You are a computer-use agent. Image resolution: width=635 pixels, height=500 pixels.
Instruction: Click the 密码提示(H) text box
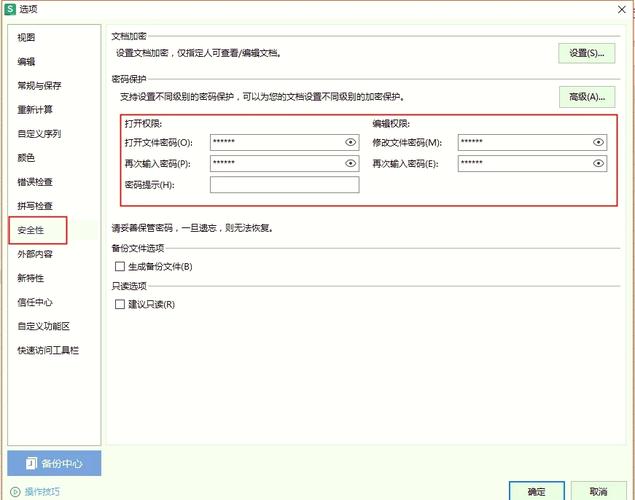coord(284,185)
